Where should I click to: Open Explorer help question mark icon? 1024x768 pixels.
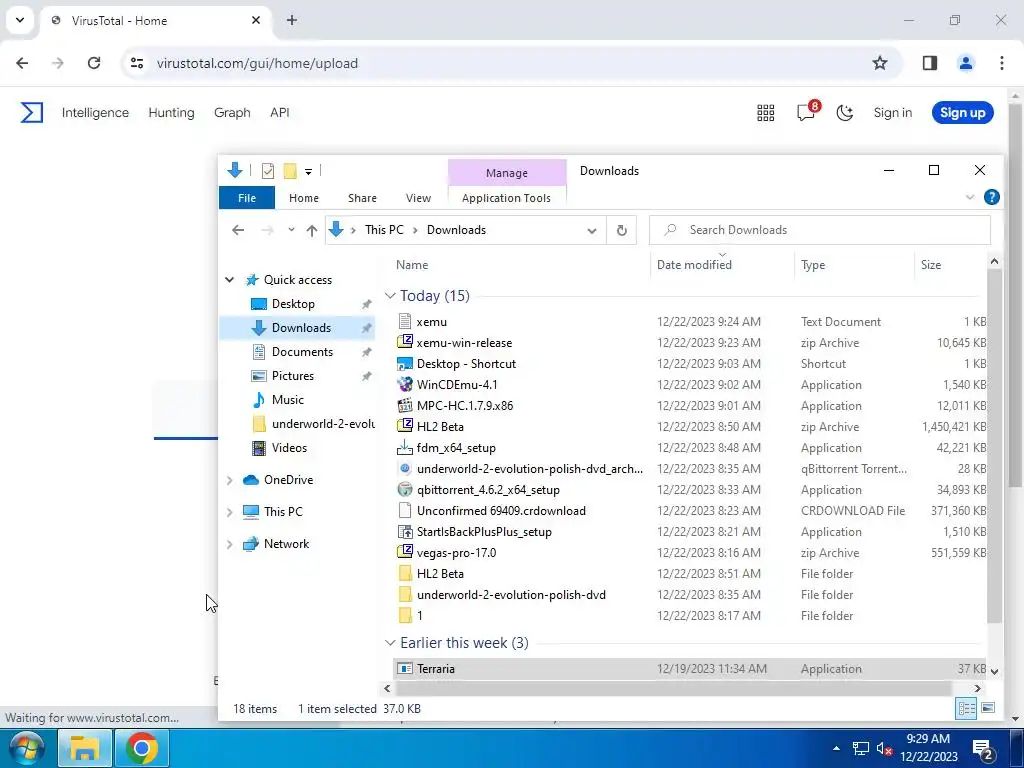pos(991,197)
